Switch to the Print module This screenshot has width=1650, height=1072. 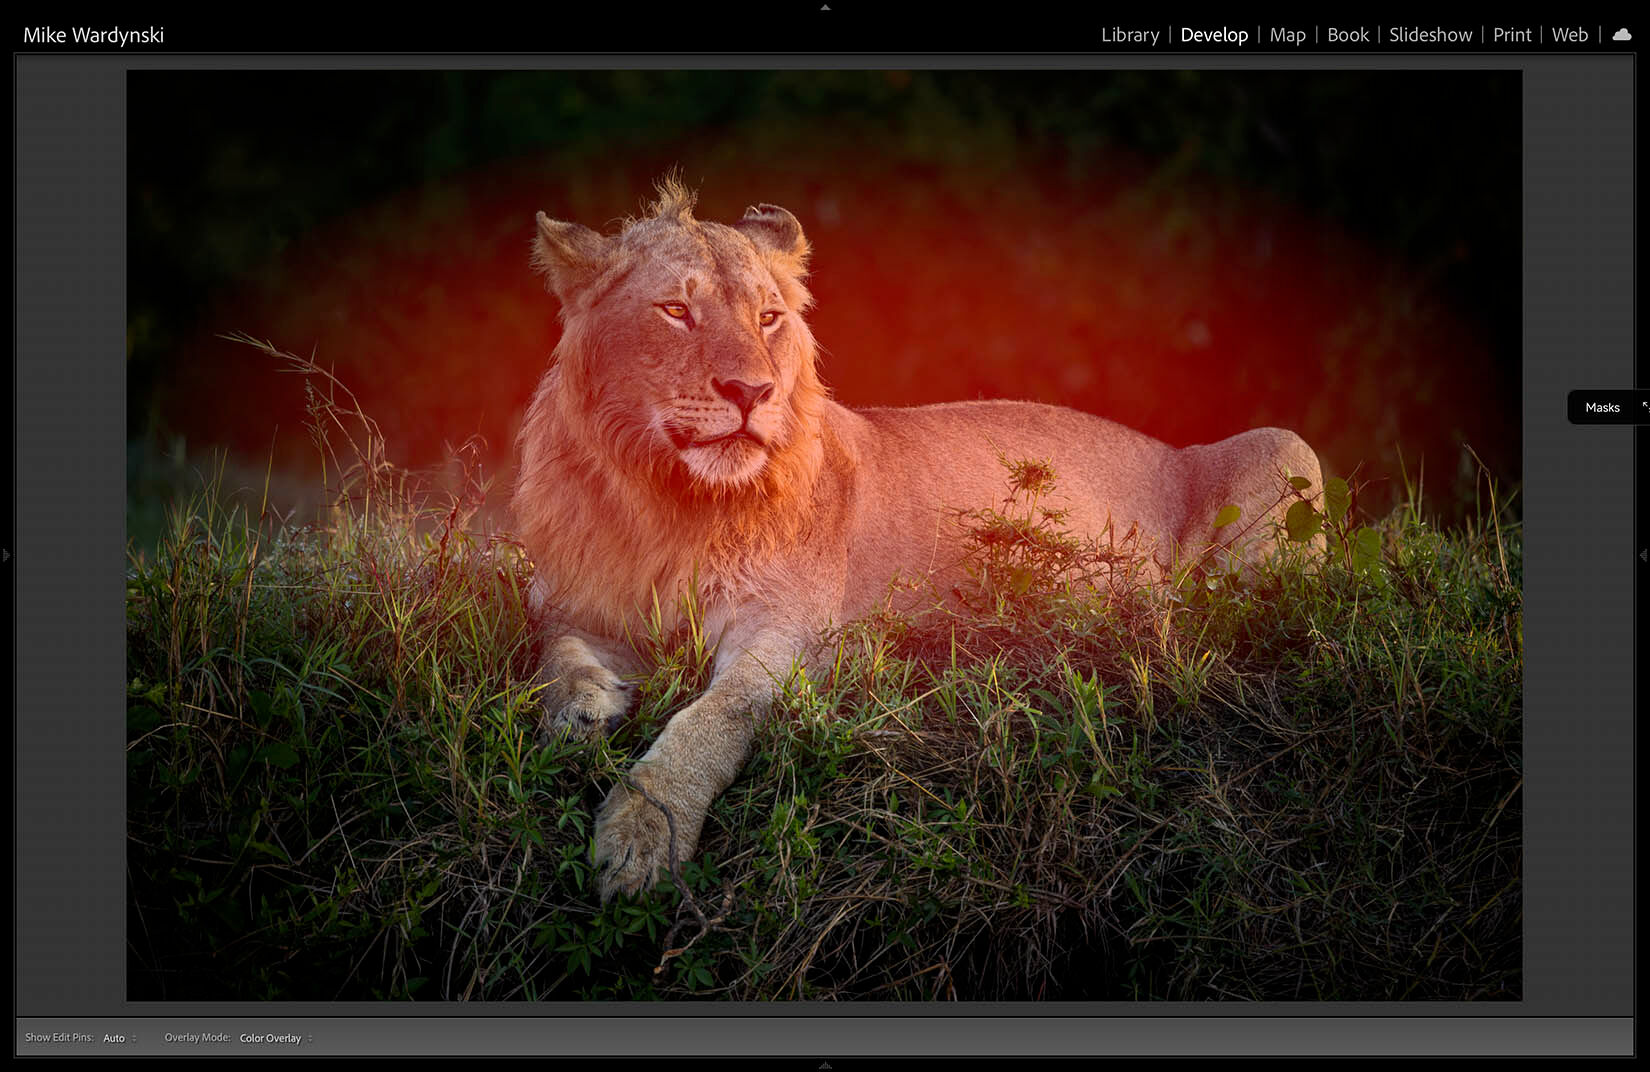click(x=1512, y=35)
